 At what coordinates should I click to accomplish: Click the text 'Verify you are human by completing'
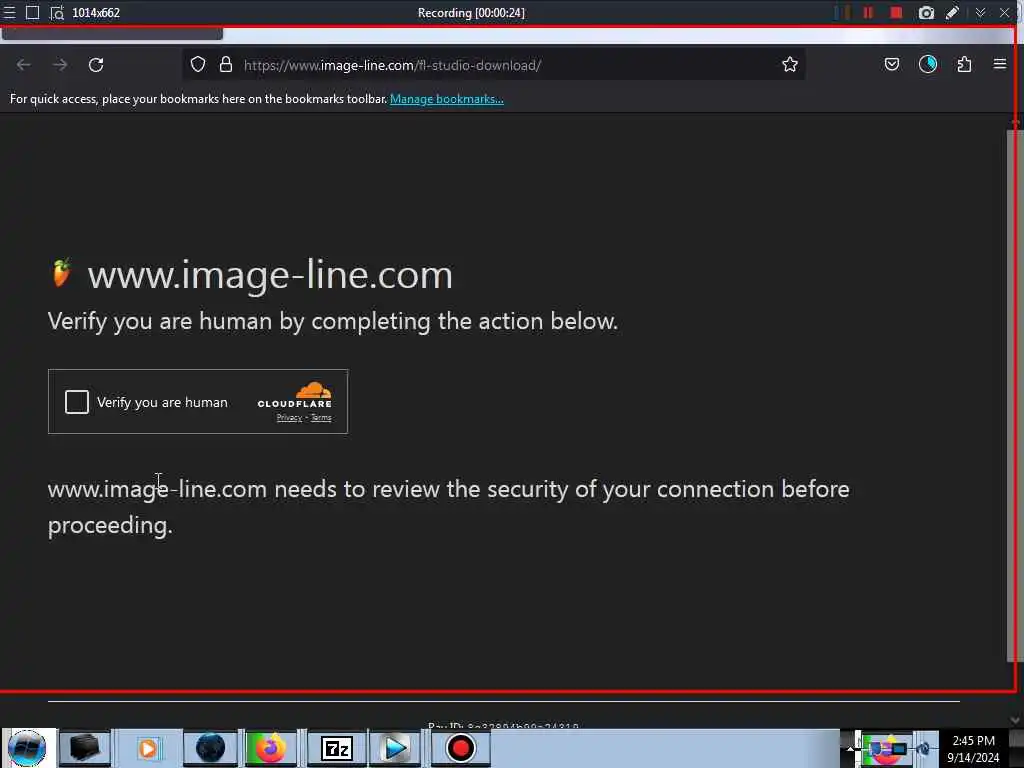pyautogui.click(x=239, y=322)
